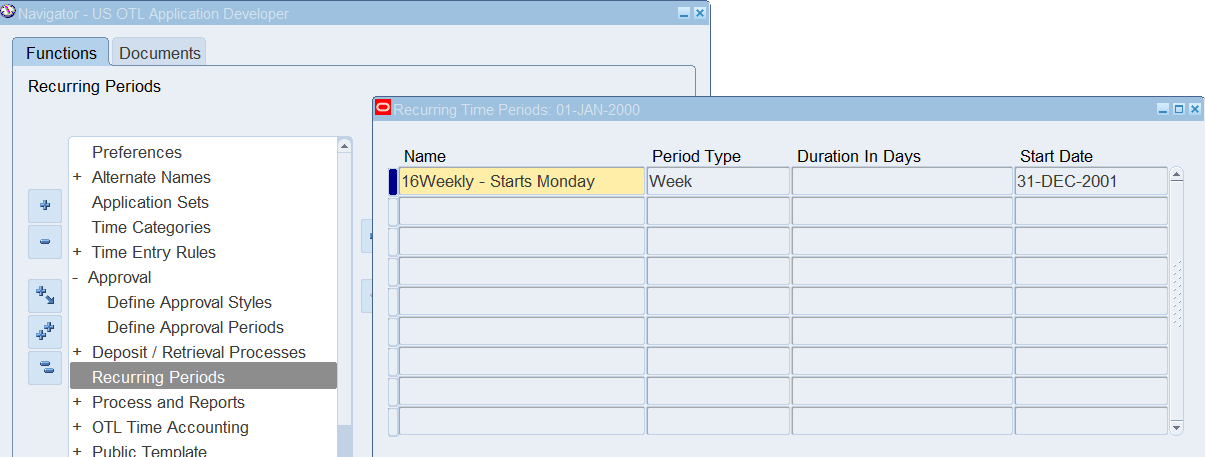Click the Collapse button (minus icon)

tap(45, 242)
